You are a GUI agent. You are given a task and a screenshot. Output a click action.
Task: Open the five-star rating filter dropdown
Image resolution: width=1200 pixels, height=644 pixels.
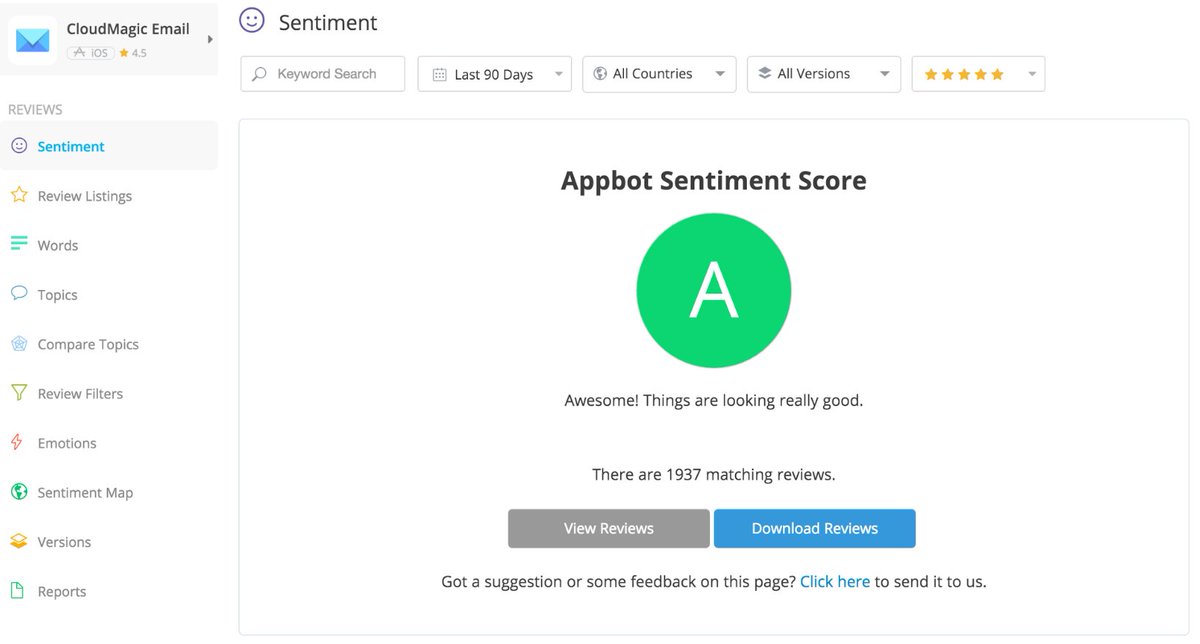[x=978, y=74]
